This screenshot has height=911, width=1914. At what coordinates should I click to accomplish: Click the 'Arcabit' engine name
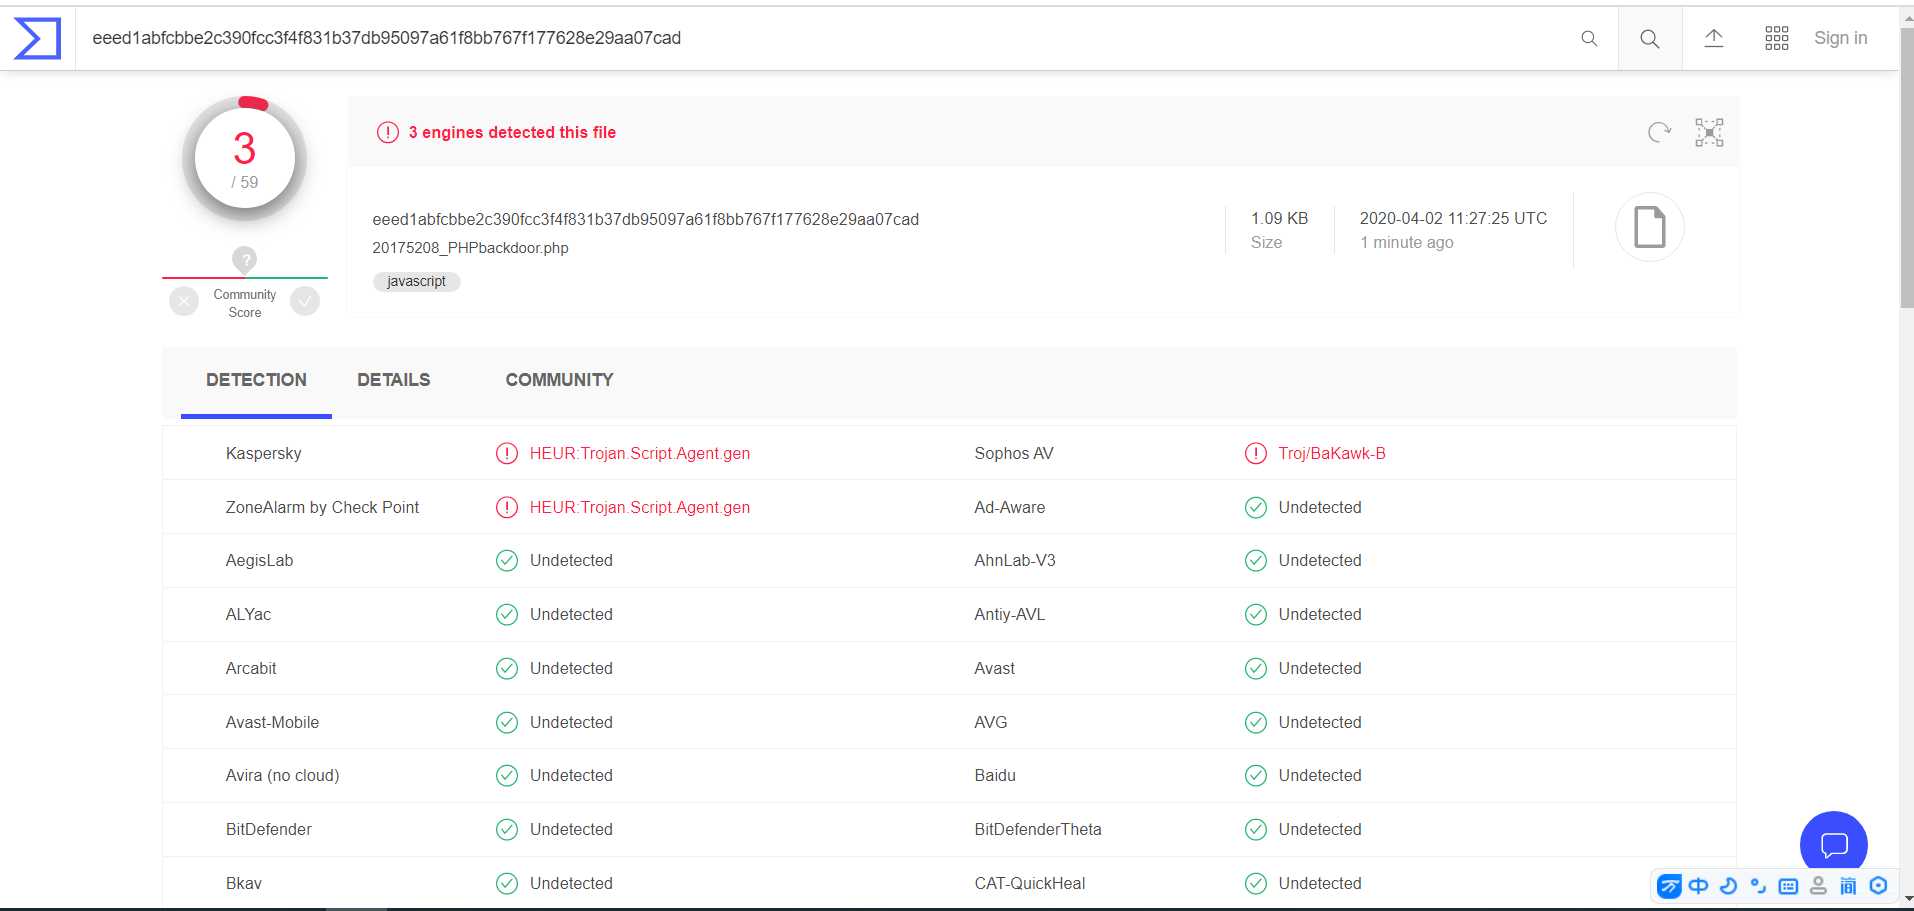click(251, 668)
